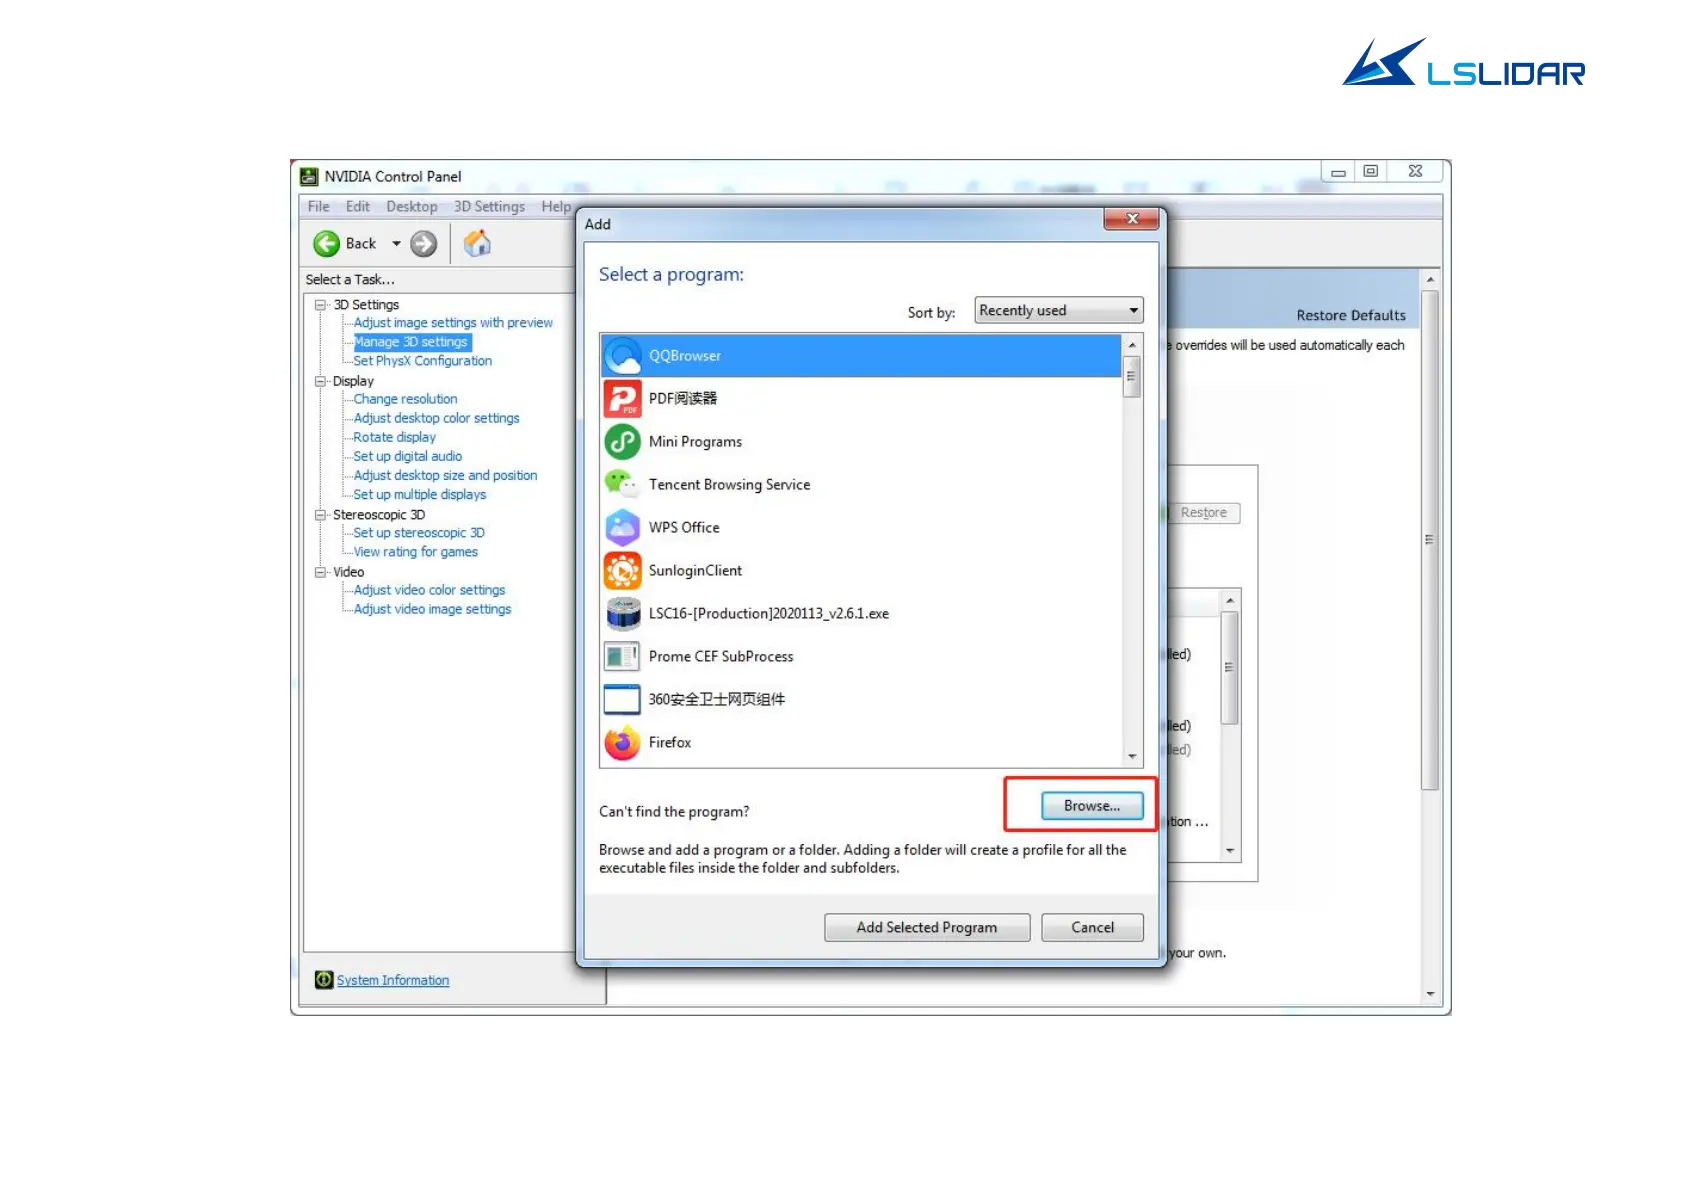The height and width of the screenshot is (1191, 1684).
Task: Select the Firefox icon
Action: [622, 743]
